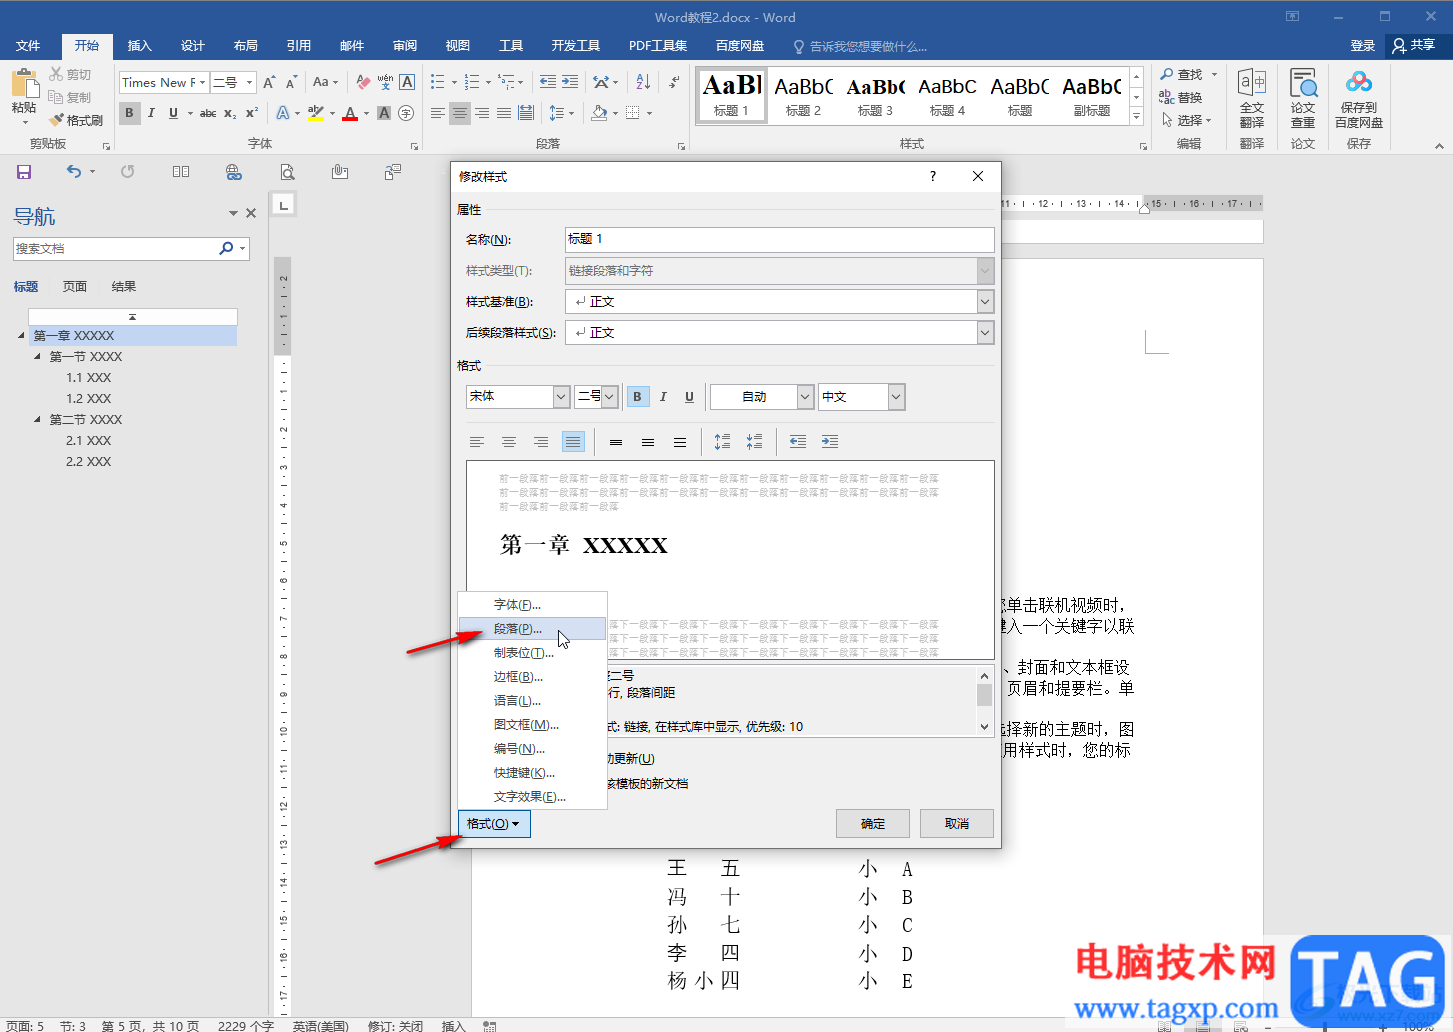Click the Undo arrow icon
The image size is (1453, 1032).
click(x=74, y=172)
